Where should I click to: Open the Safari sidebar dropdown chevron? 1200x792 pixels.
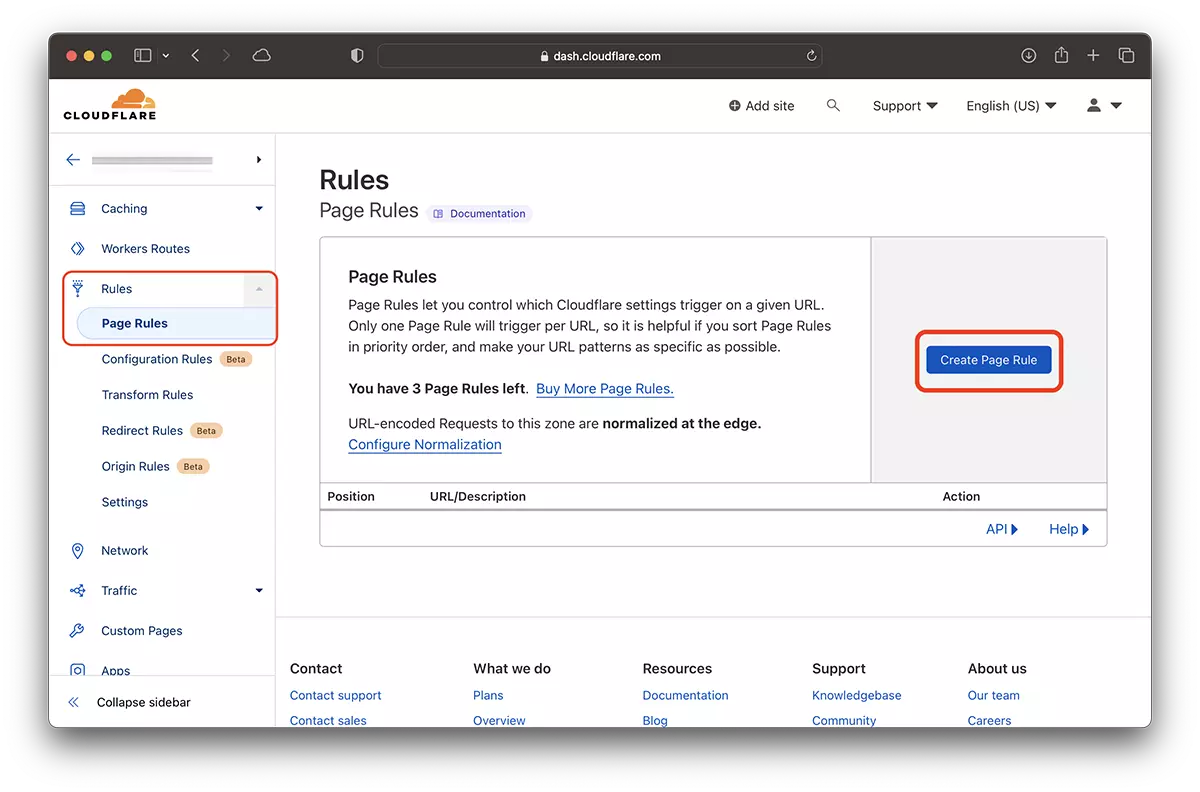coord(166,56)
